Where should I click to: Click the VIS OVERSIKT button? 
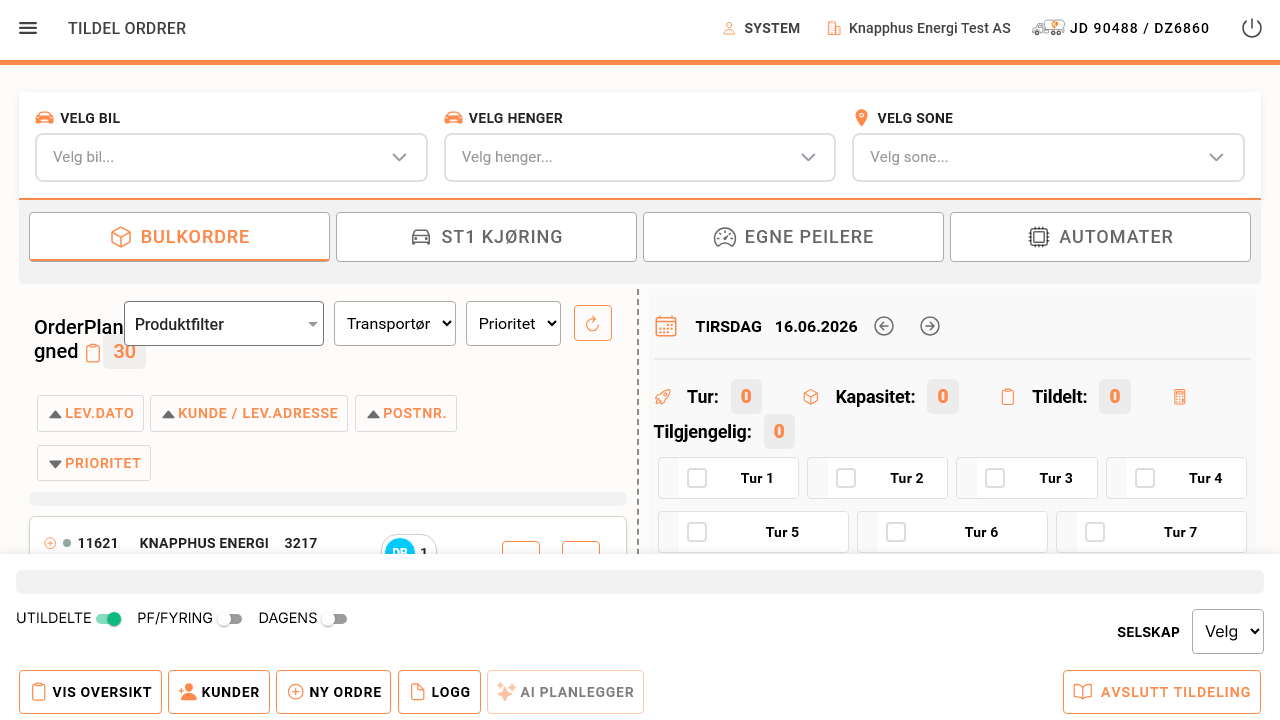click(x=90, y=692)
